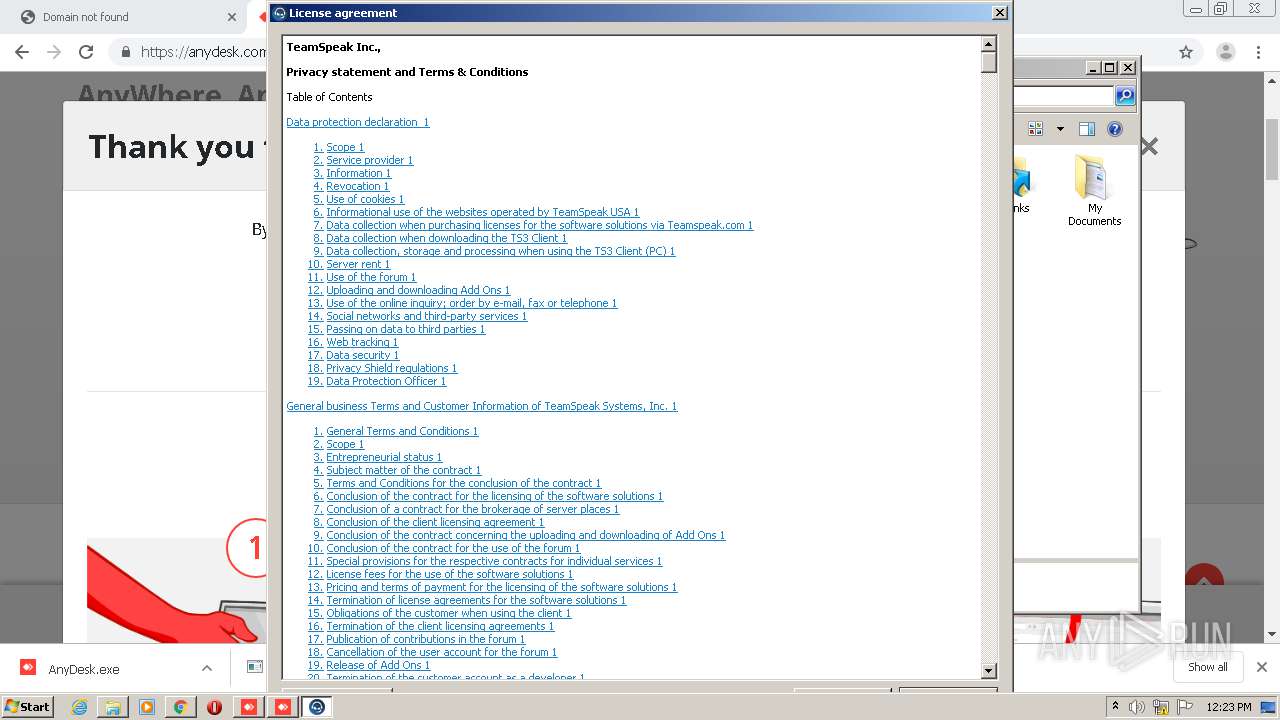Open the Opera browser taskbar icon

[214, 707]
